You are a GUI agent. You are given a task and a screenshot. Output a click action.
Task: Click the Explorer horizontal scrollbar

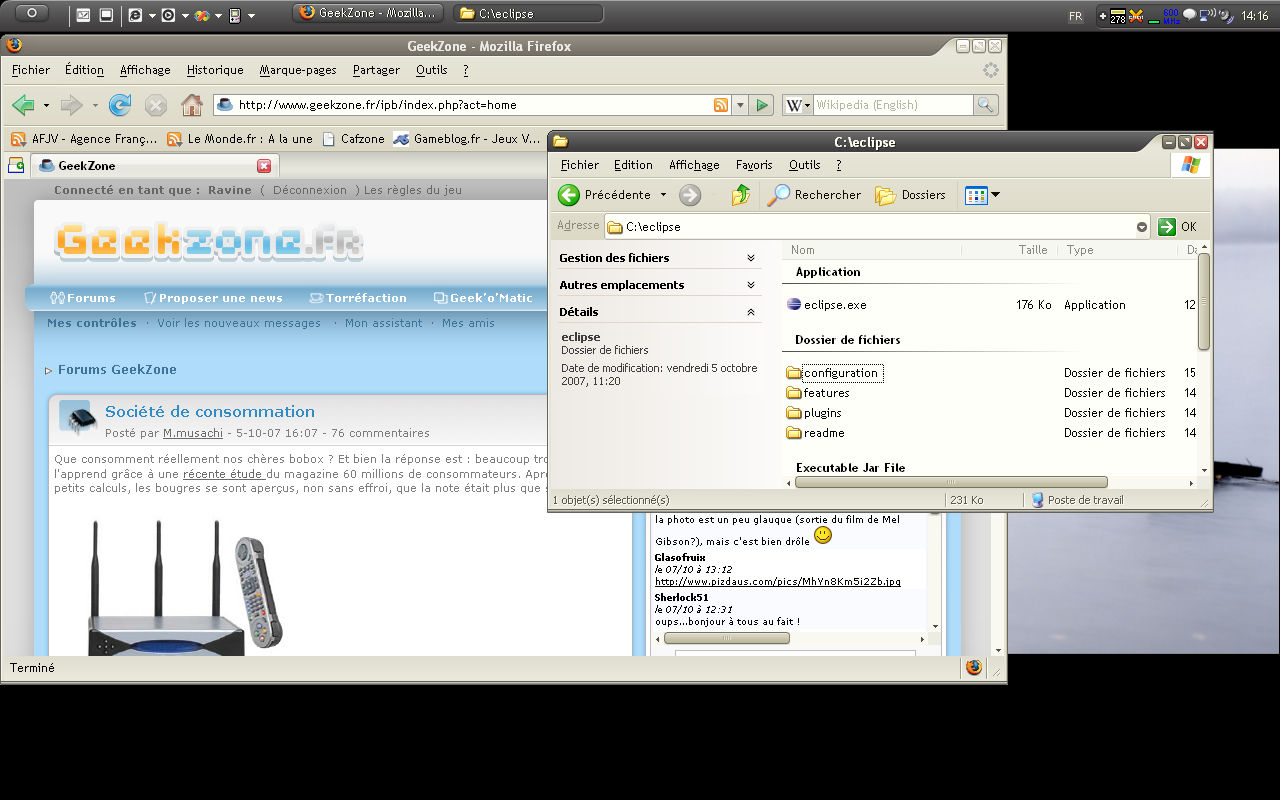click(951, 482)
